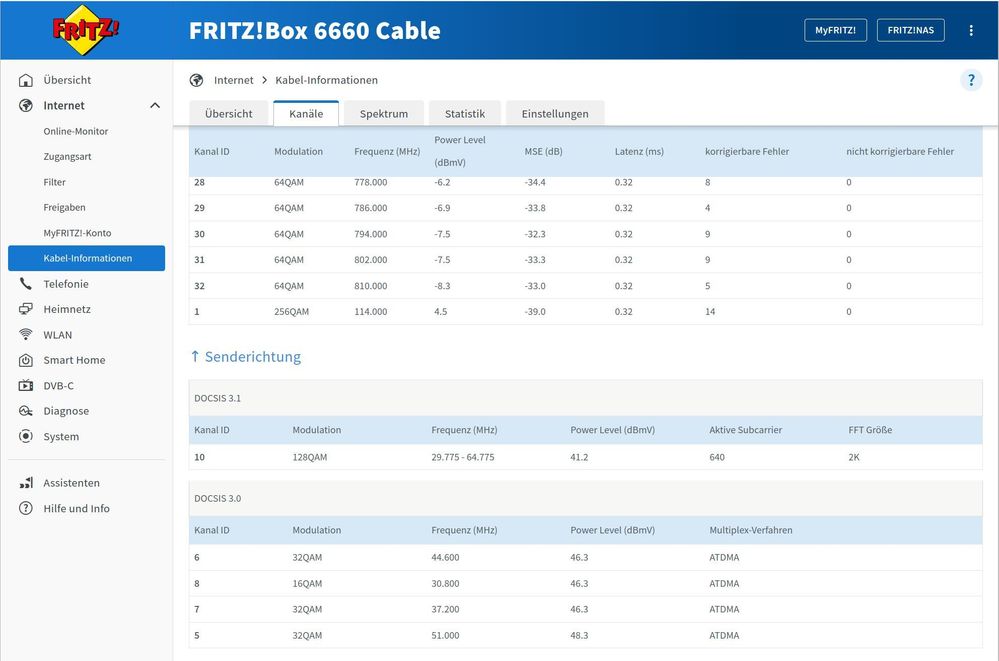
Task: Click the Internet breadcrumb link
Action: pyautogui.click(x=233, y=80)
